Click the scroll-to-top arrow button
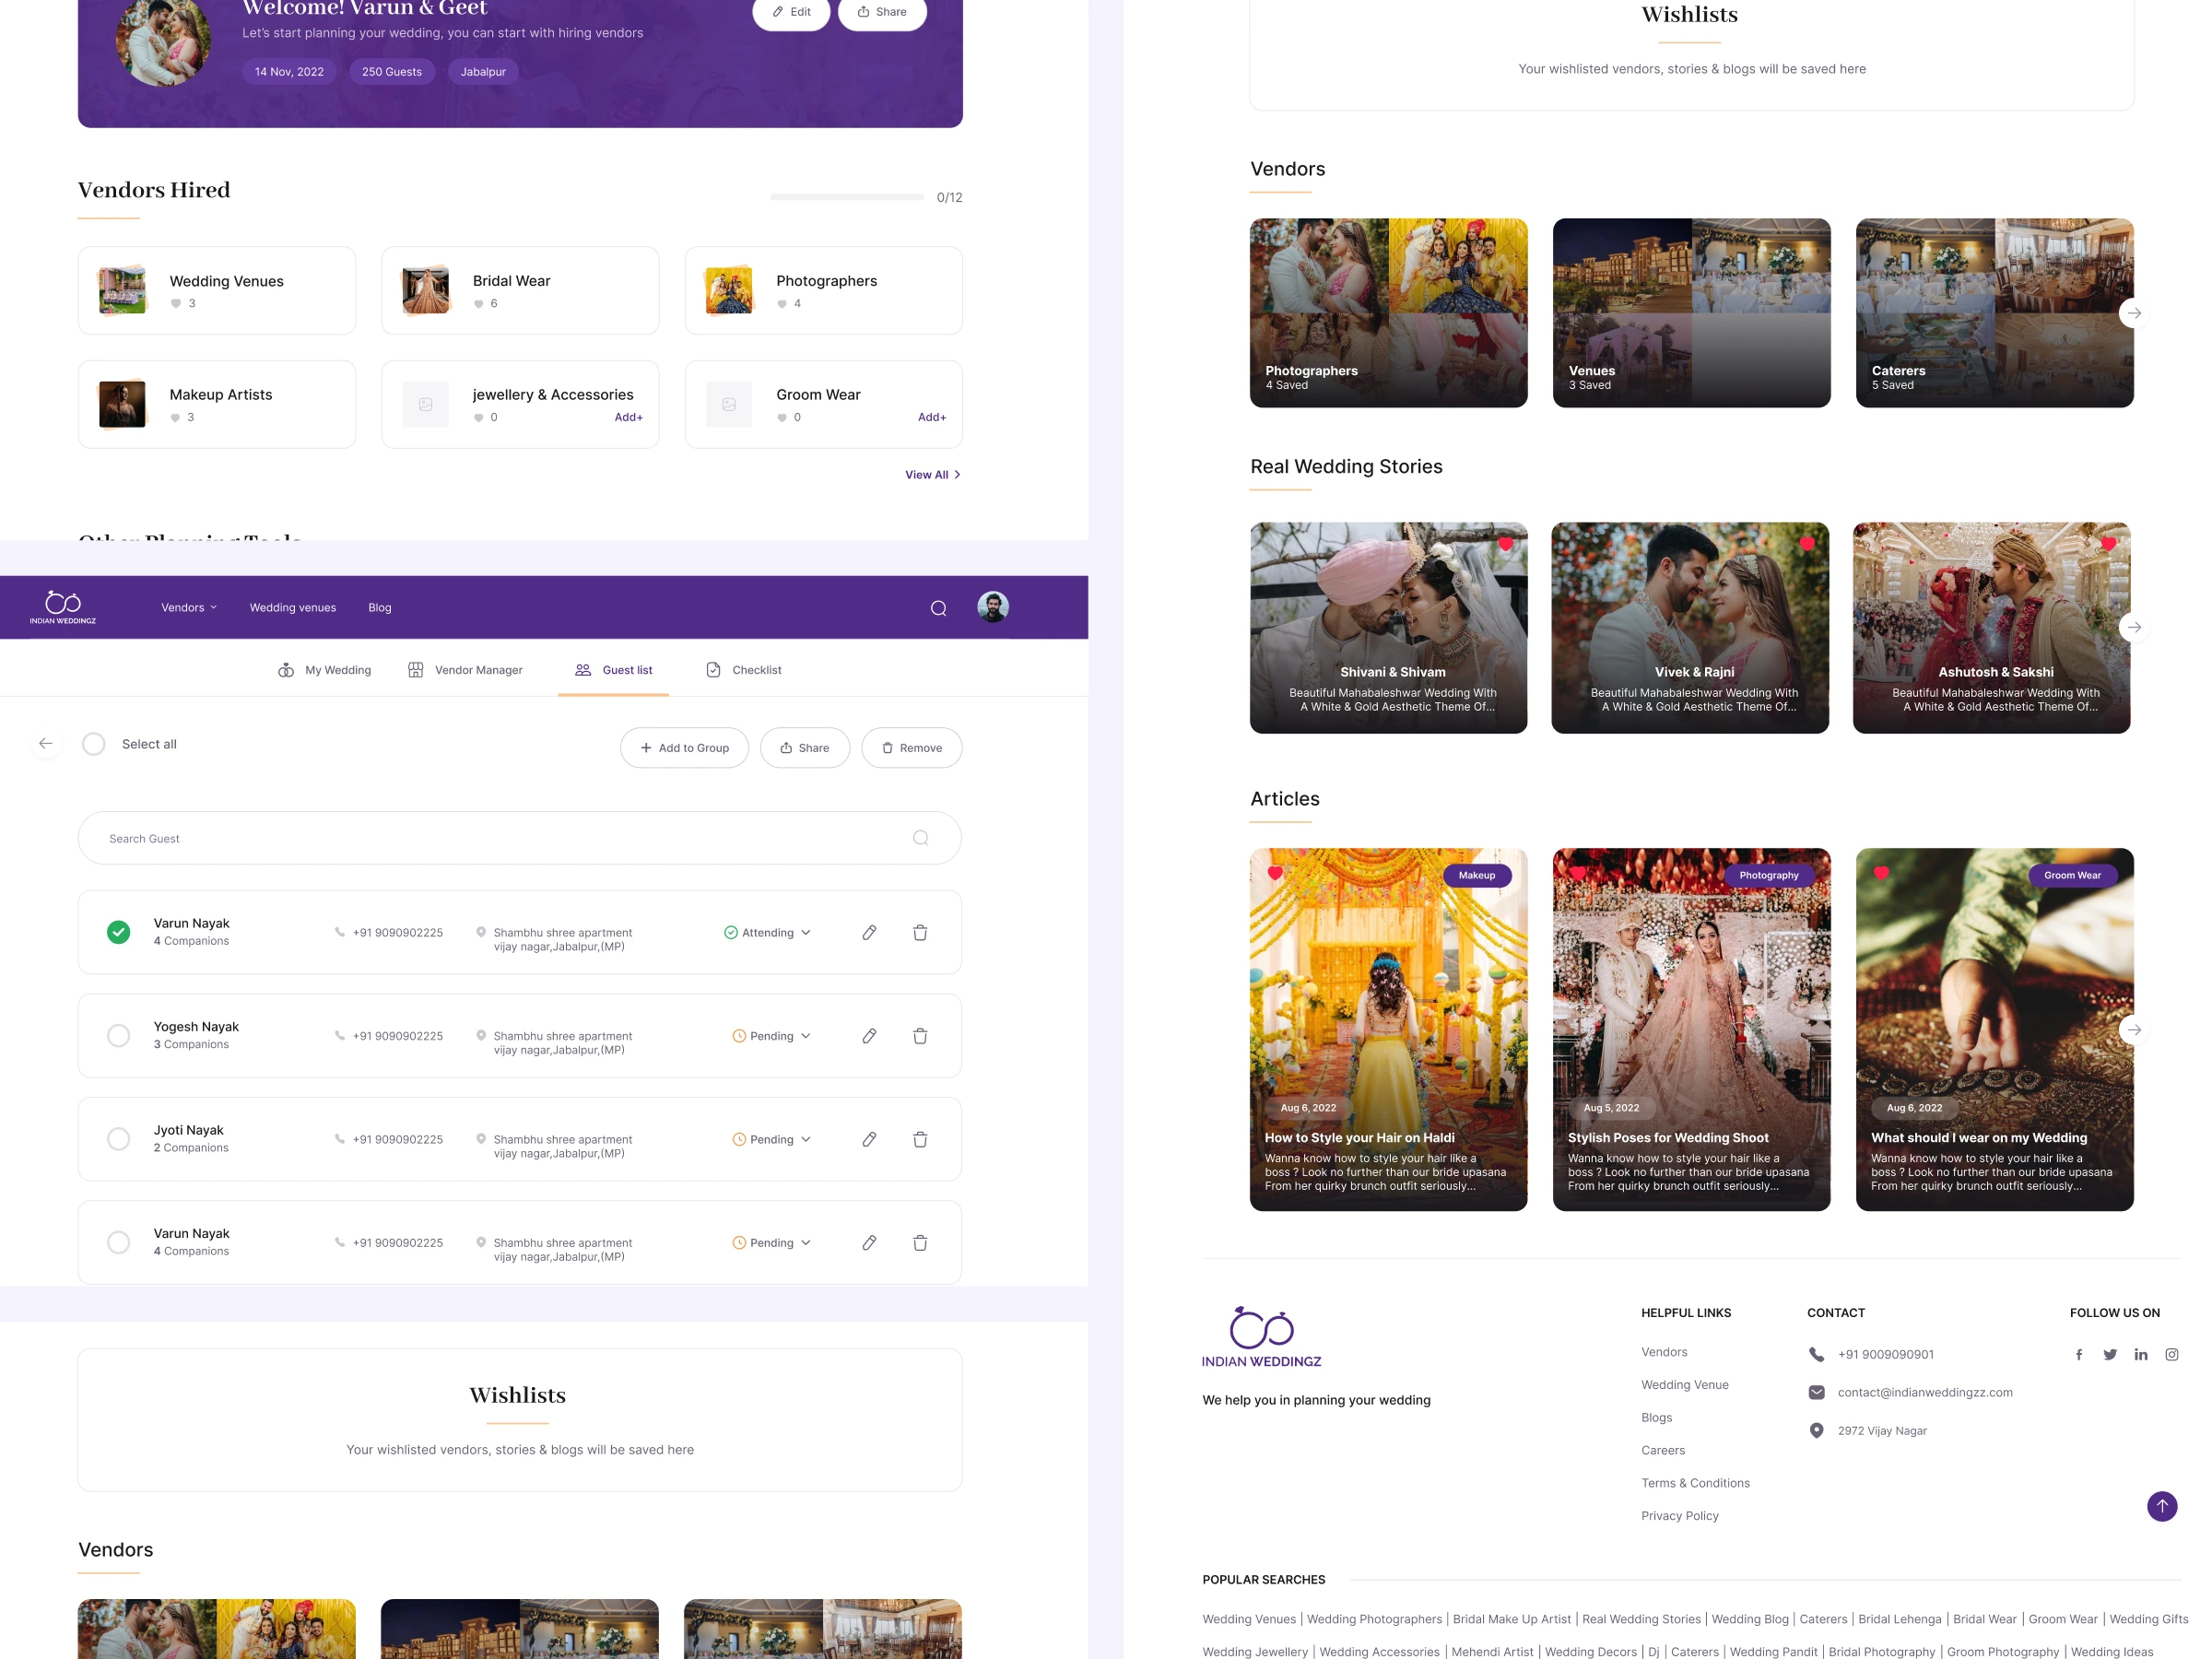The height and width of the screenshot is (1659, 2212). [2162, 1506]
